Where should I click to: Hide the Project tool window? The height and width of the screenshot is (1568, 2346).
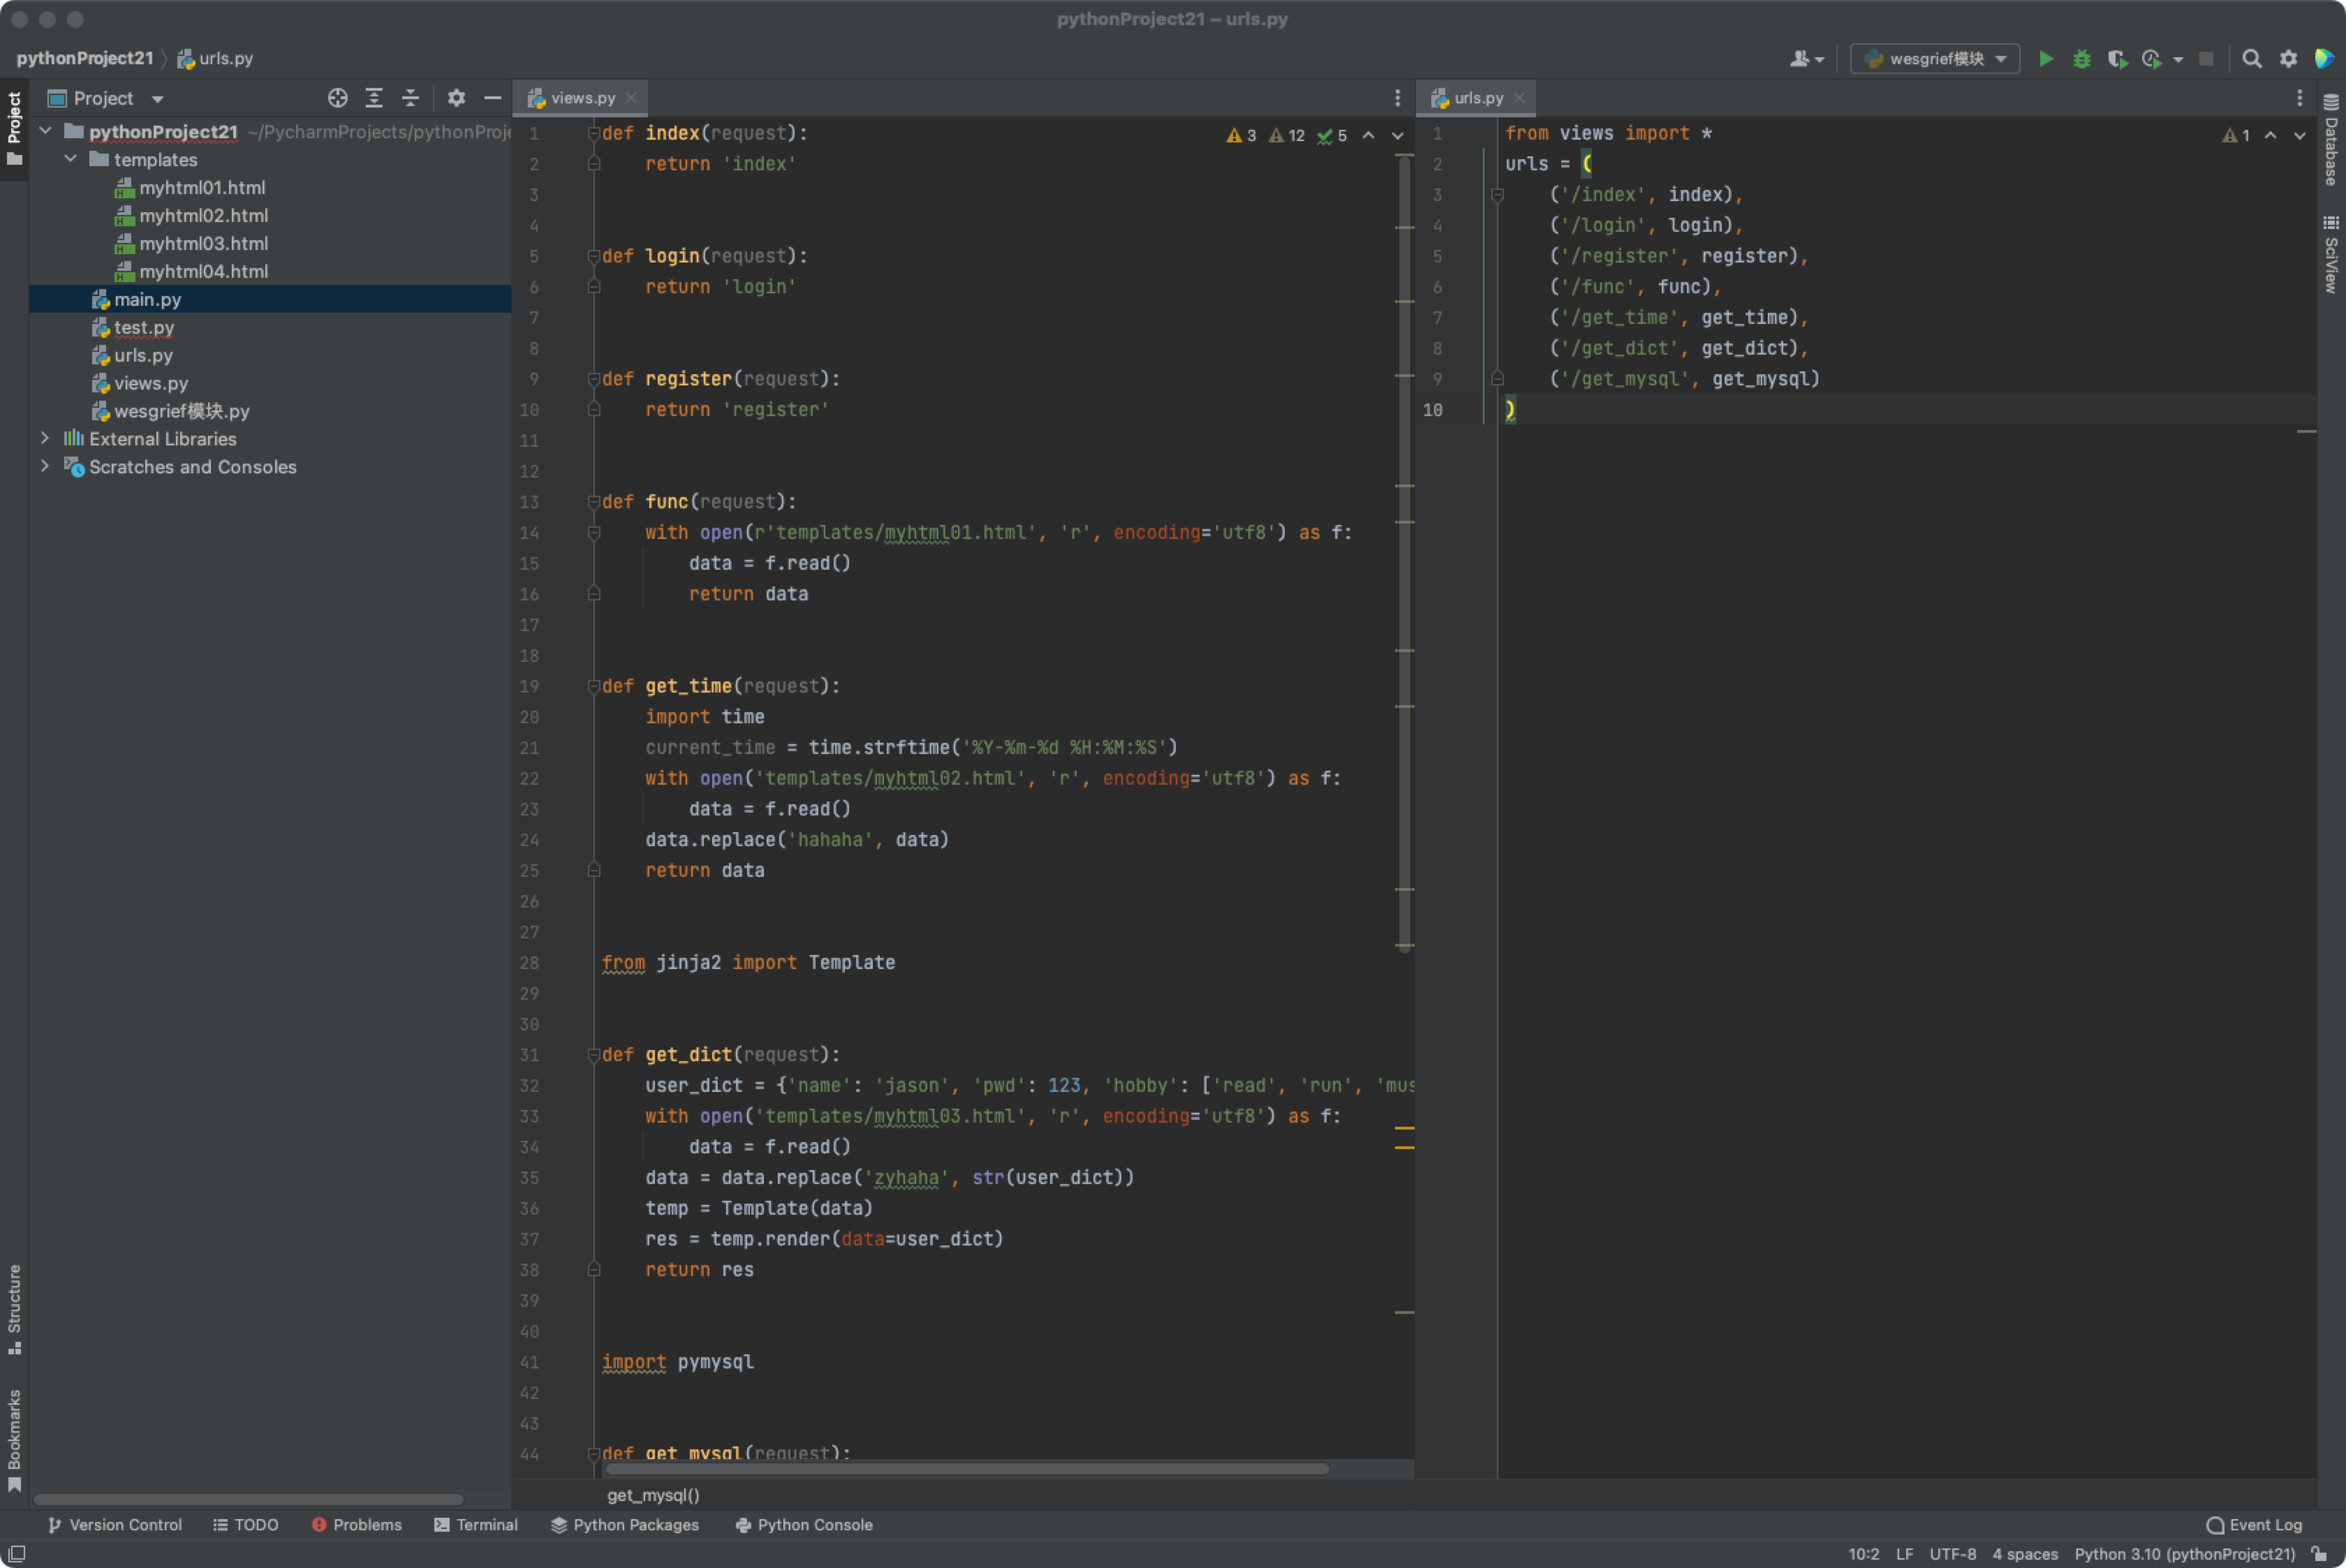point(492,98)
